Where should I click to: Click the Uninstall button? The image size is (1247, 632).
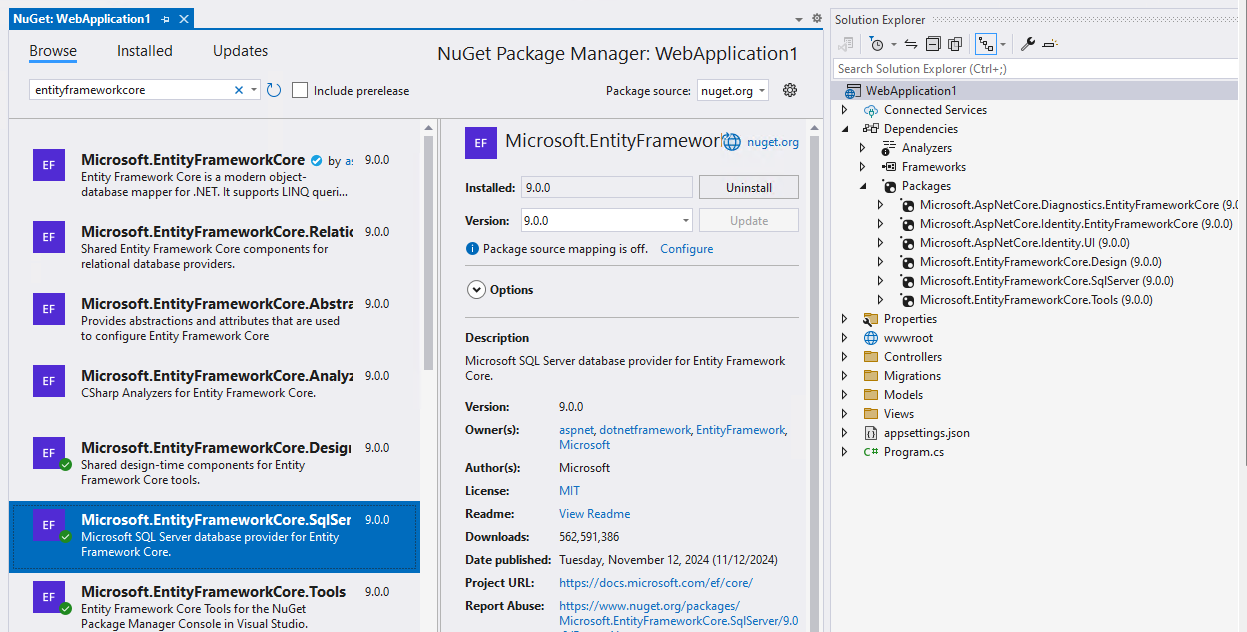(749, 187)
